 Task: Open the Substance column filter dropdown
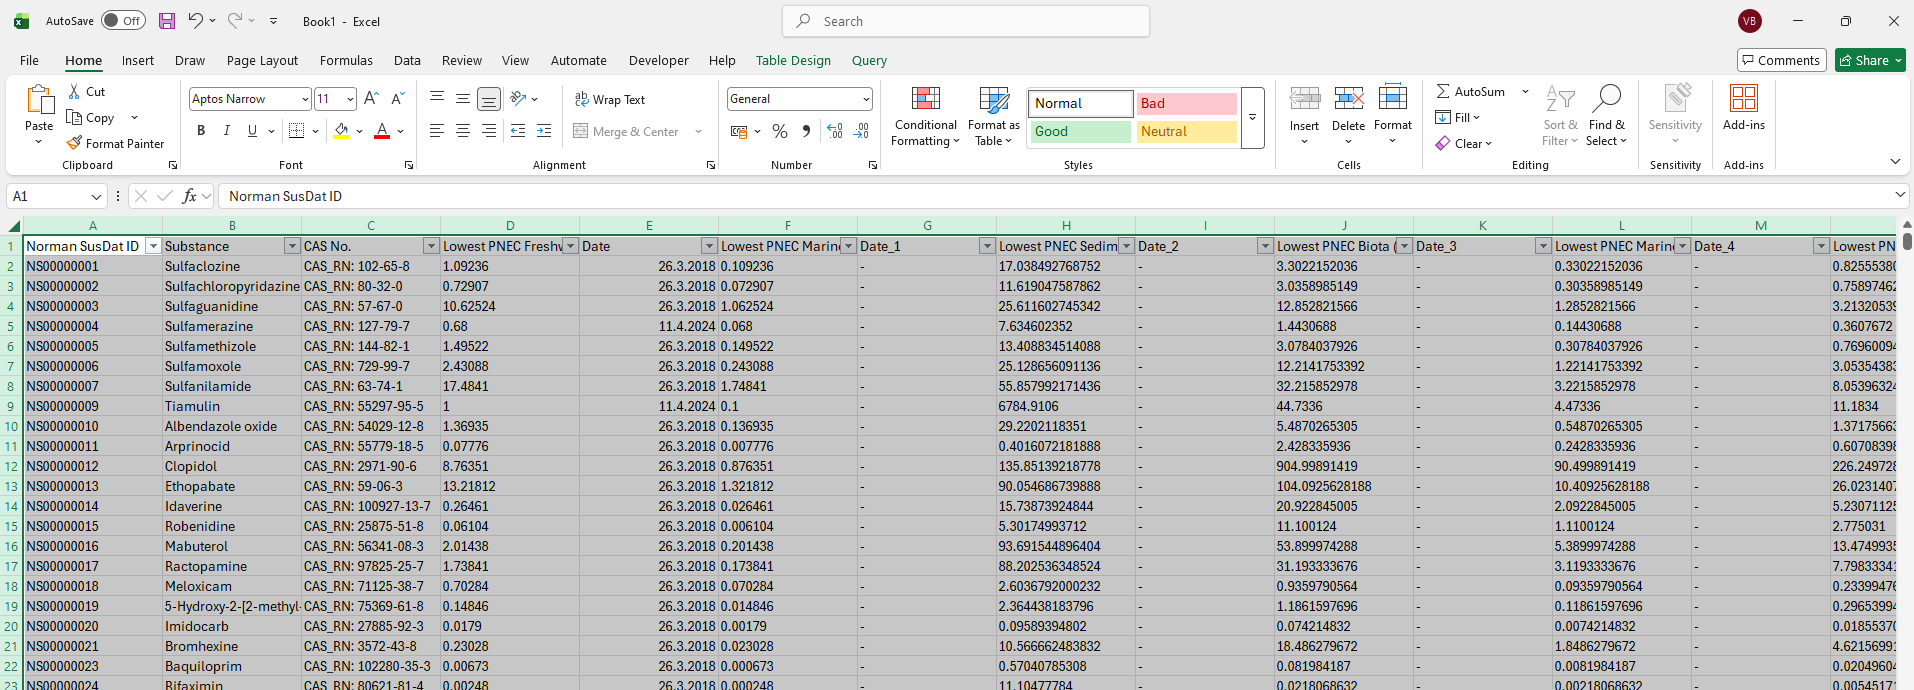[292, 246]
